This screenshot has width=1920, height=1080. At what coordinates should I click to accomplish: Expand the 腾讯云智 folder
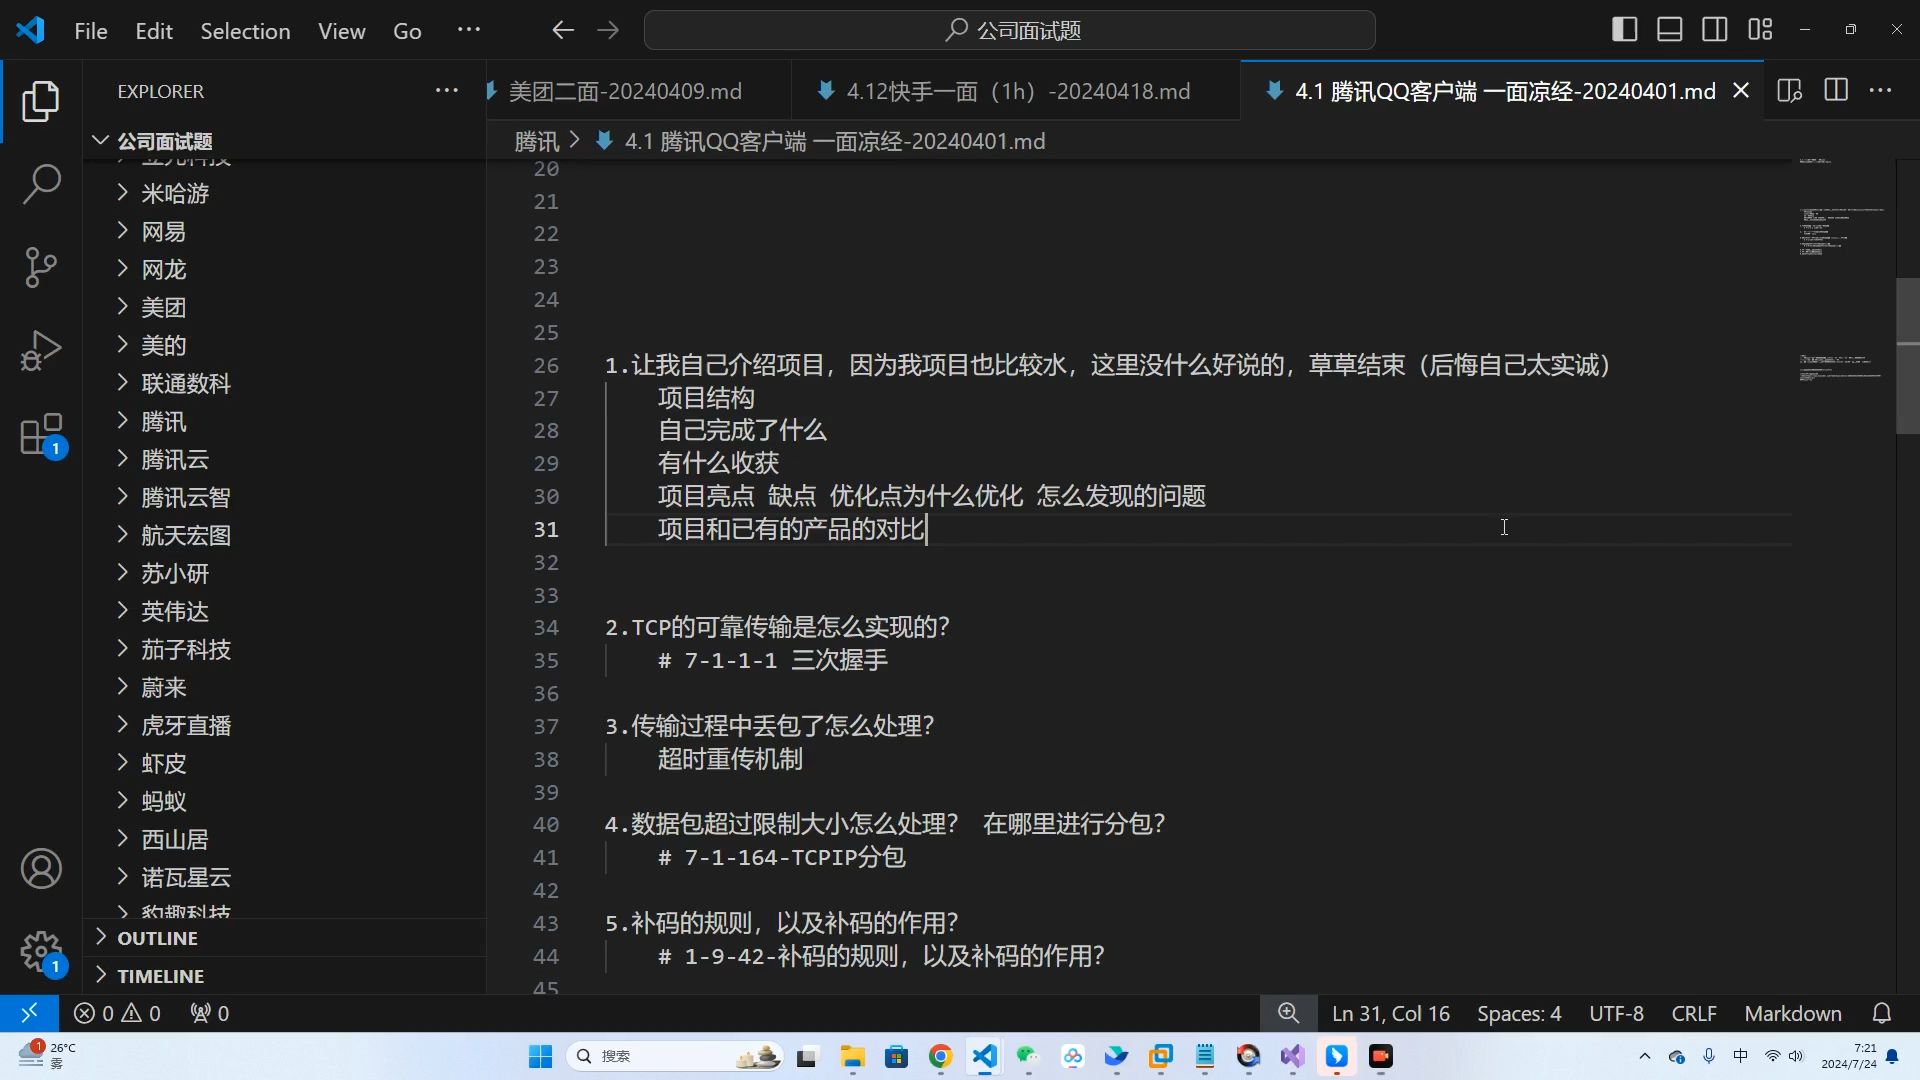(x=285, y=497)
